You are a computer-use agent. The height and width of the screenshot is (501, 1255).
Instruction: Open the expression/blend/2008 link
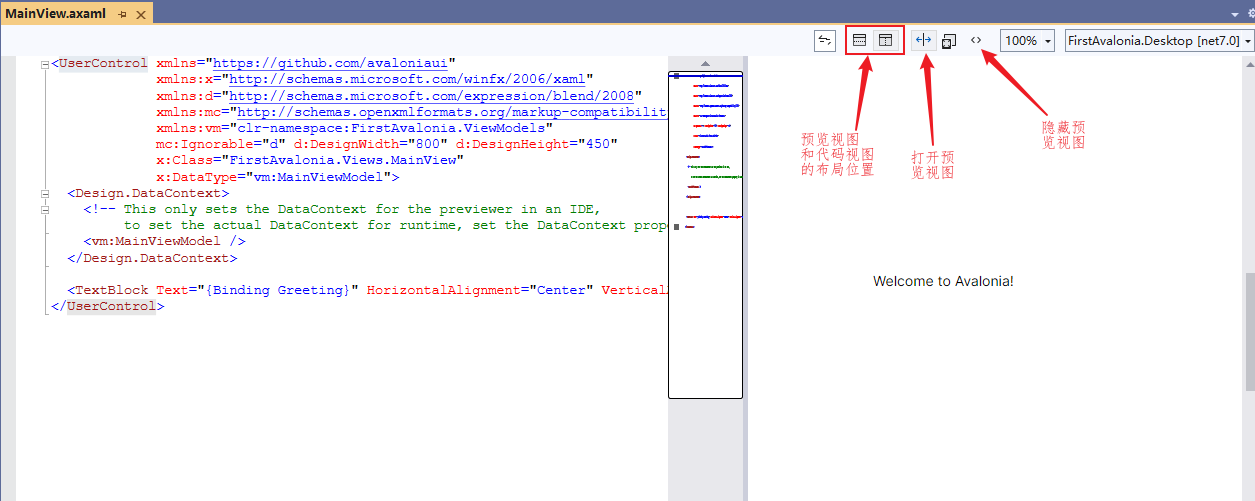coord(431,94)
